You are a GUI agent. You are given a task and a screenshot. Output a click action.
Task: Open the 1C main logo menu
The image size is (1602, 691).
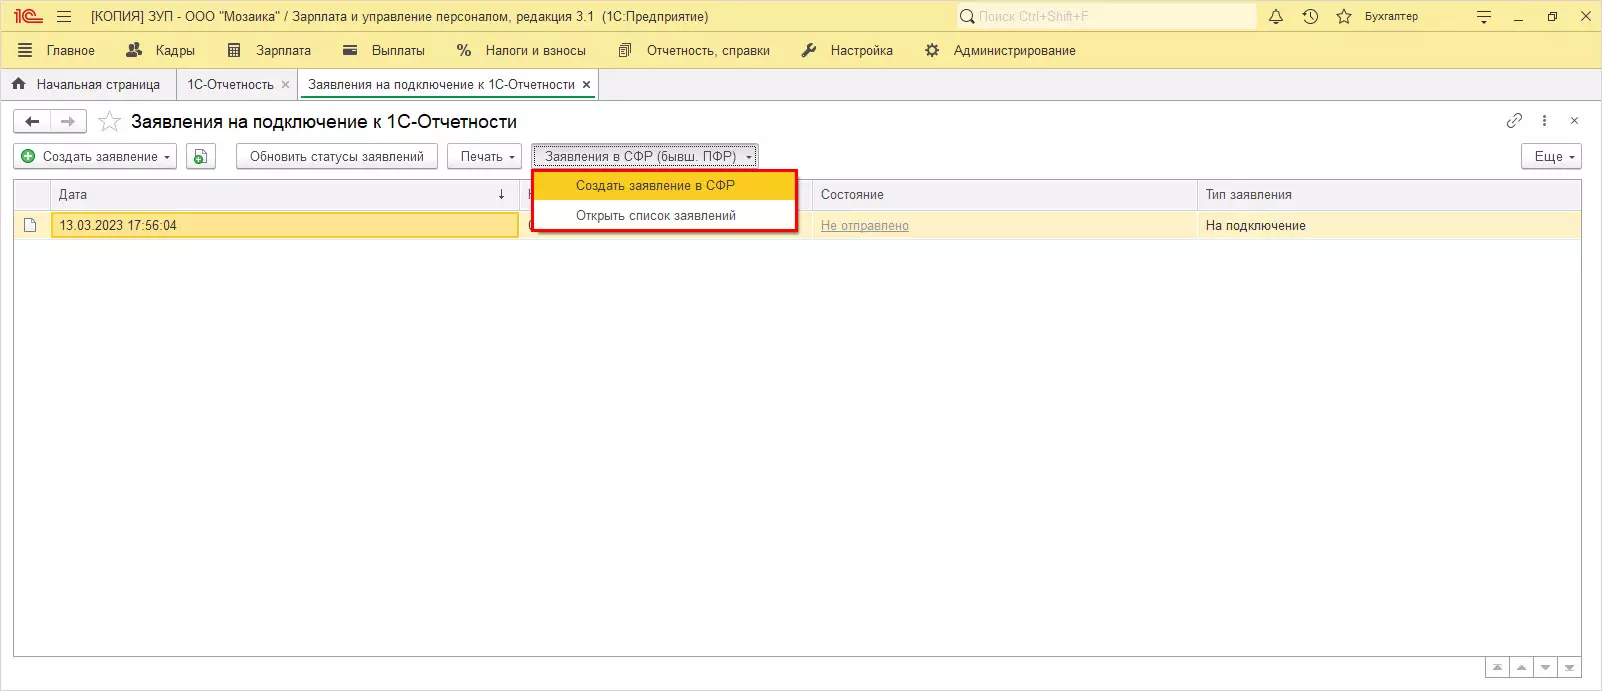[28, 16]
